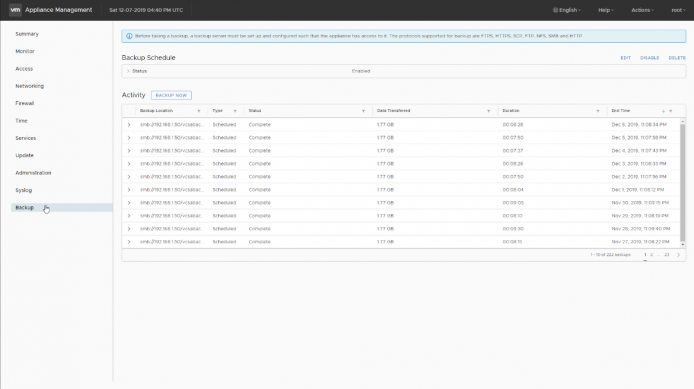Expand the Dec 4, 2019 backup row

click(x=129, y=151)
